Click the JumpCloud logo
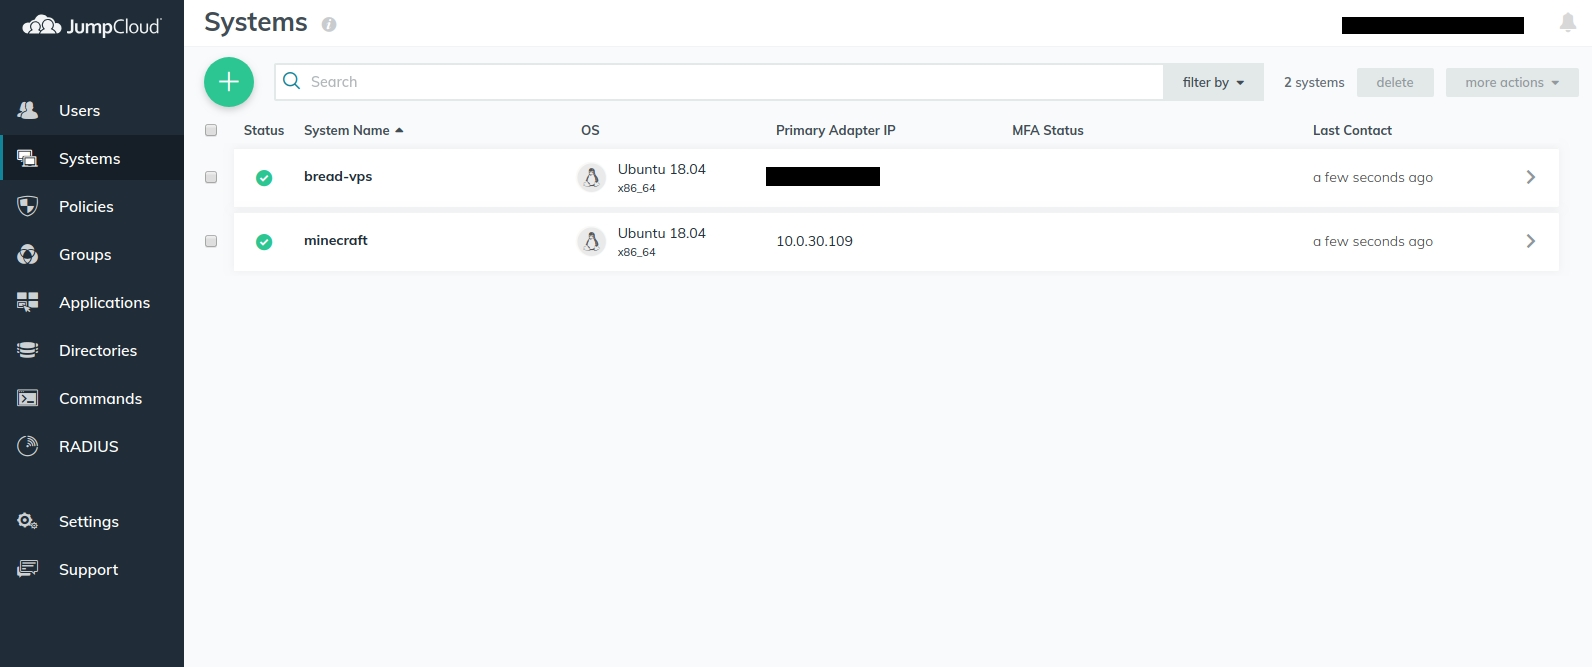This screenshot has height=667, width=1592. (x=92, y=26)
